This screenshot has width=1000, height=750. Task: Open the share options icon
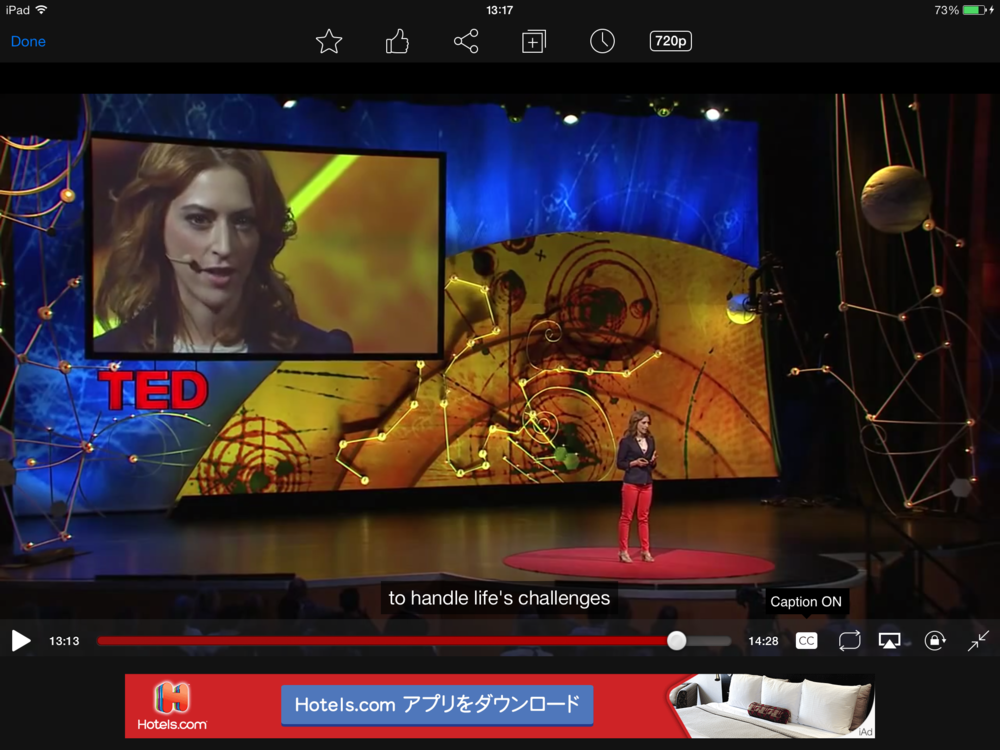pos(466,41)
